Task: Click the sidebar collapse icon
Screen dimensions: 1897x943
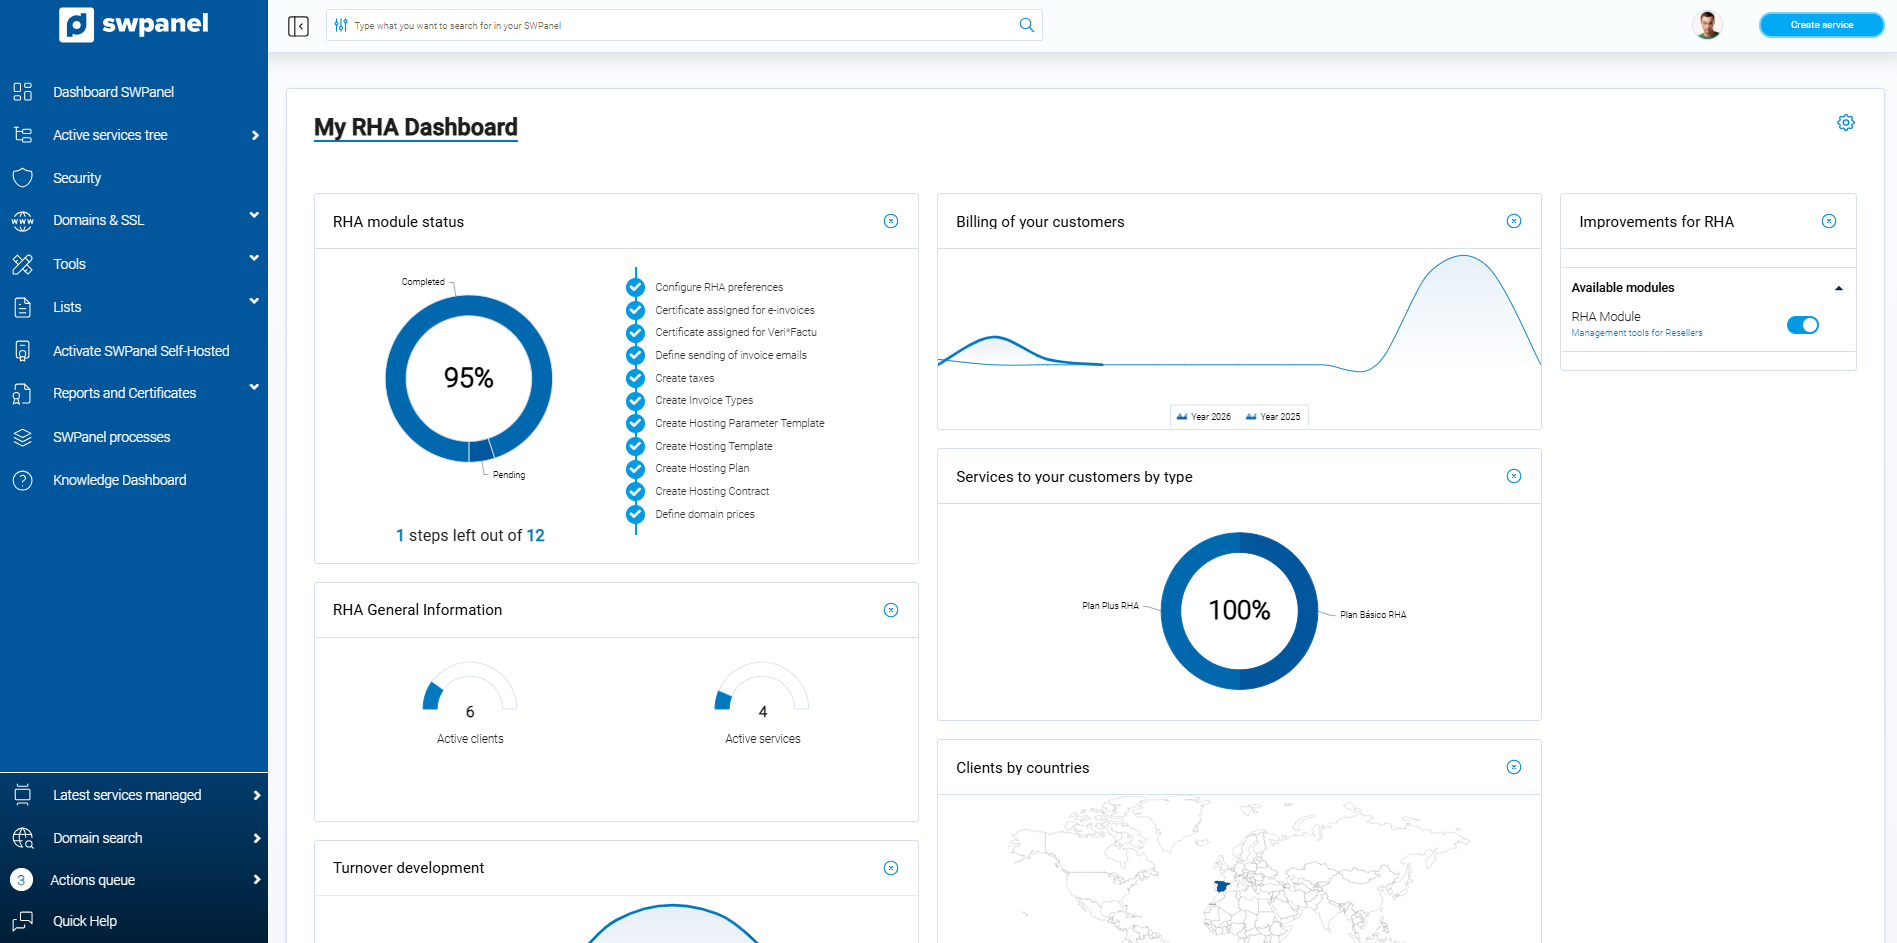Action: pyautogui.click(x=298, y=26)
